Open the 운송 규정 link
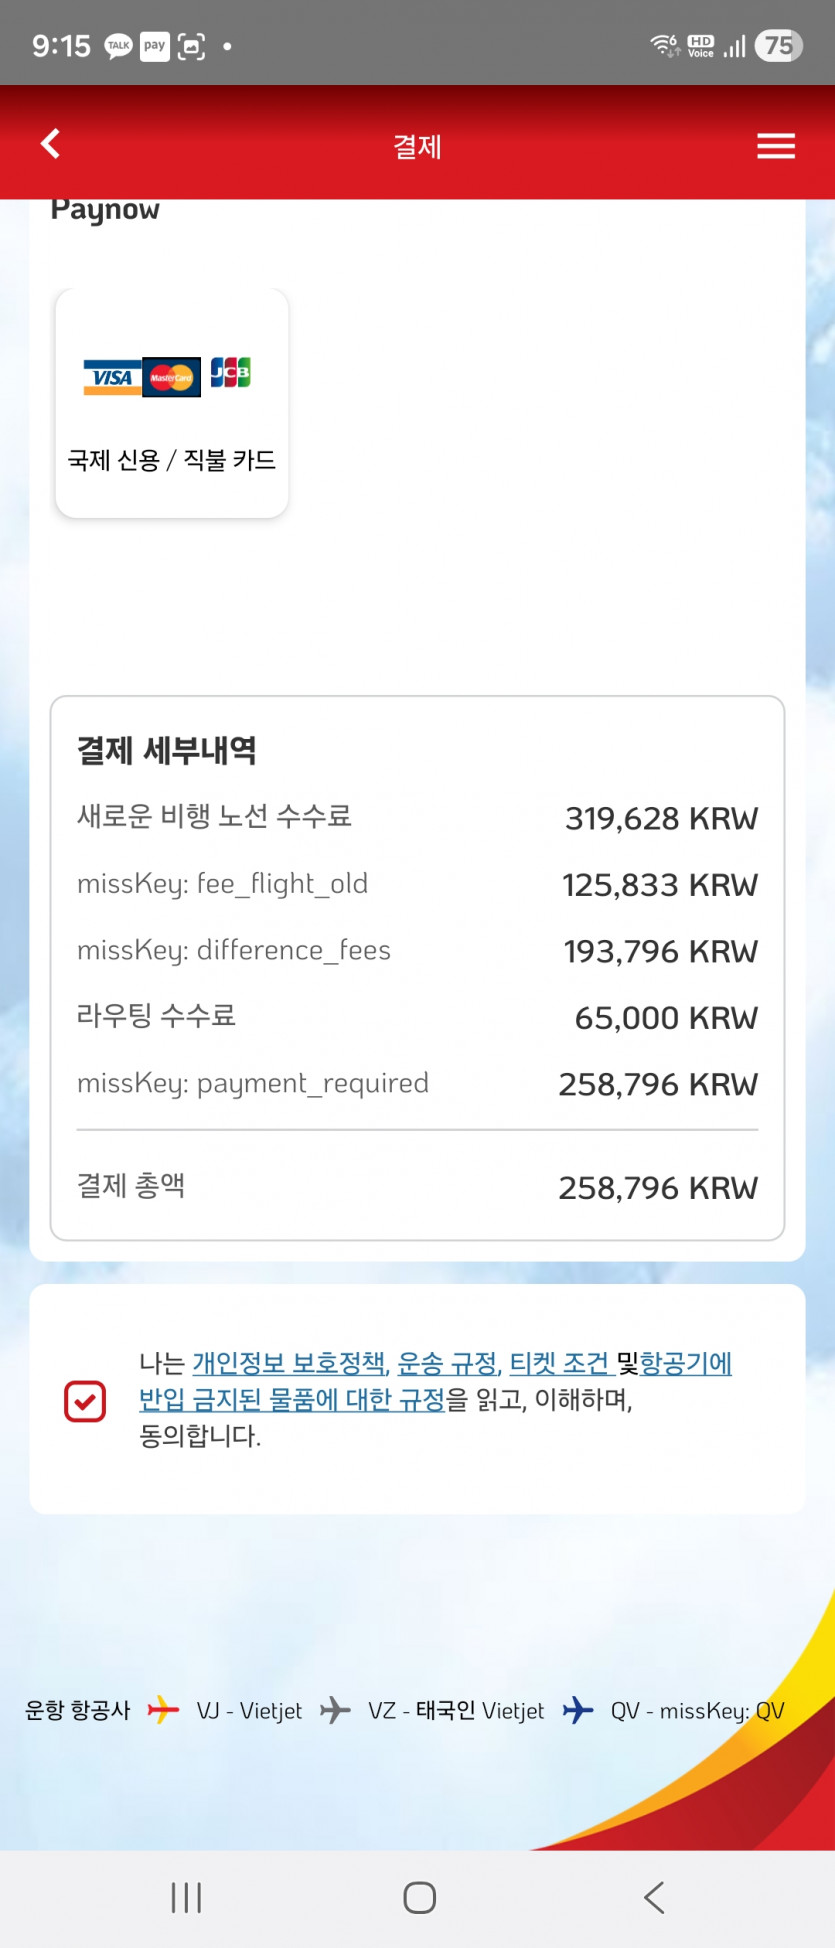 [447, 1363]
